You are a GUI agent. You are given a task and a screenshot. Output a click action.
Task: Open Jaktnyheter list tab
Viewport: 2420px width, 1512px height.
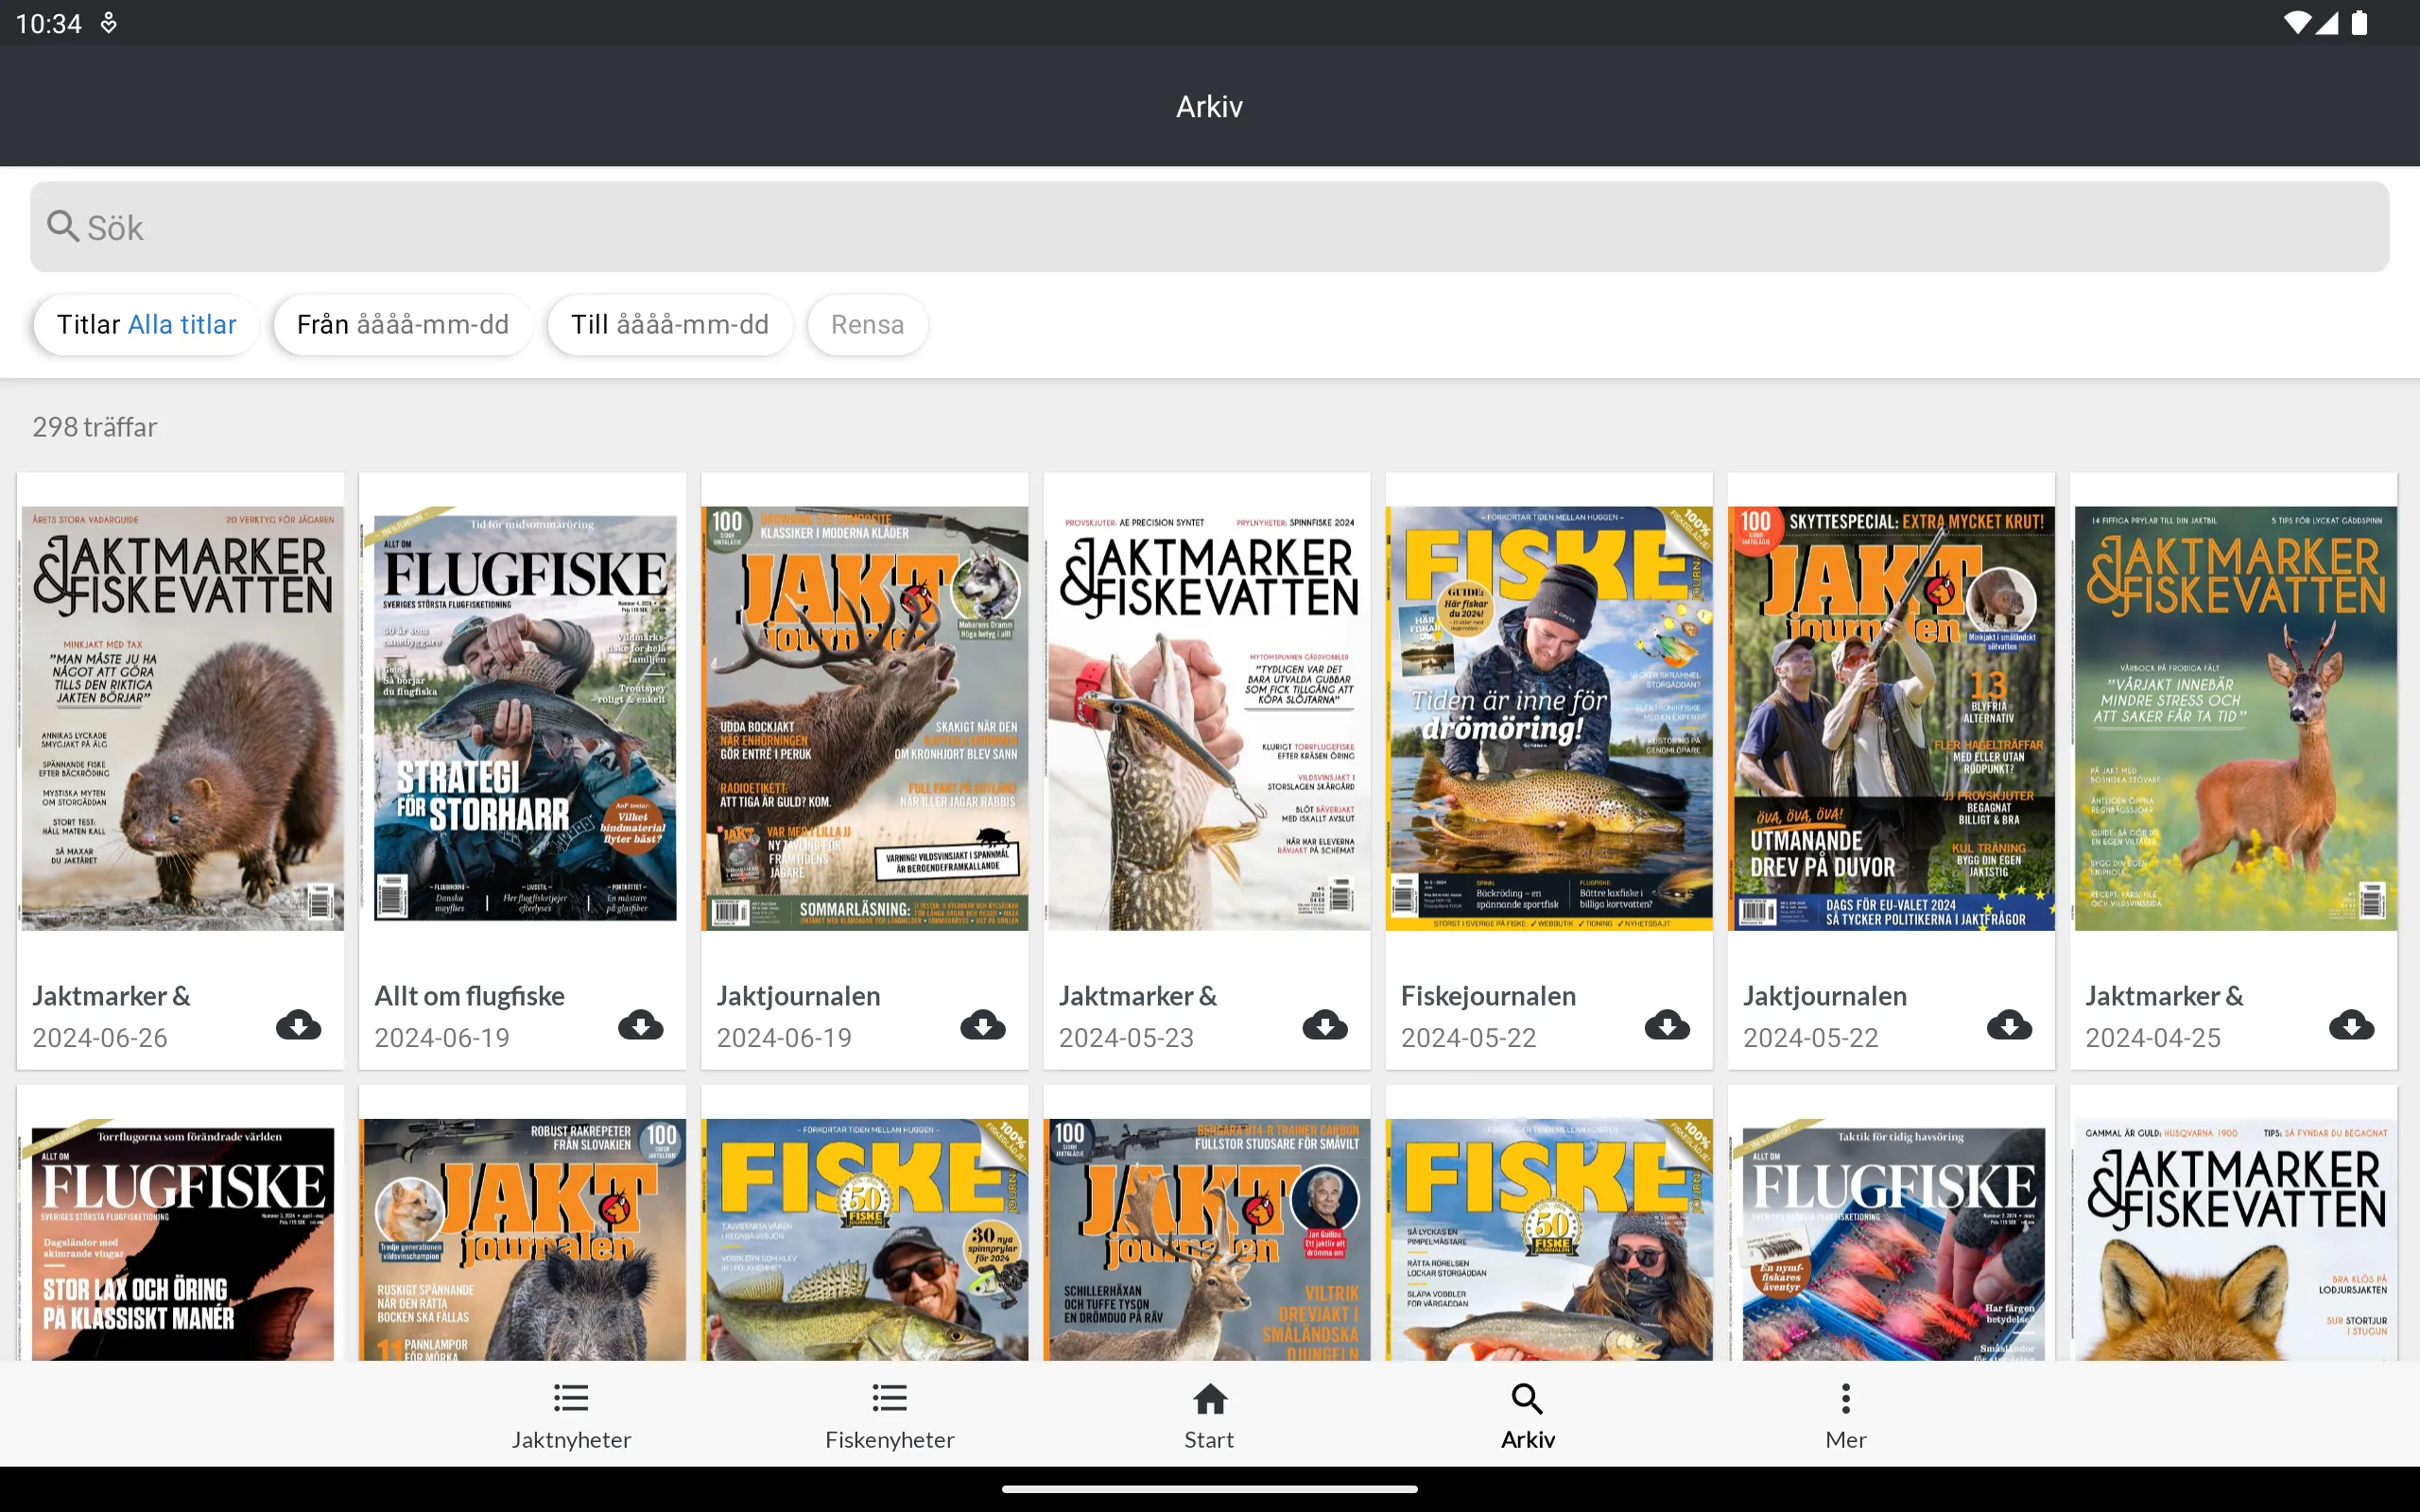click(x=571, y=1416)
